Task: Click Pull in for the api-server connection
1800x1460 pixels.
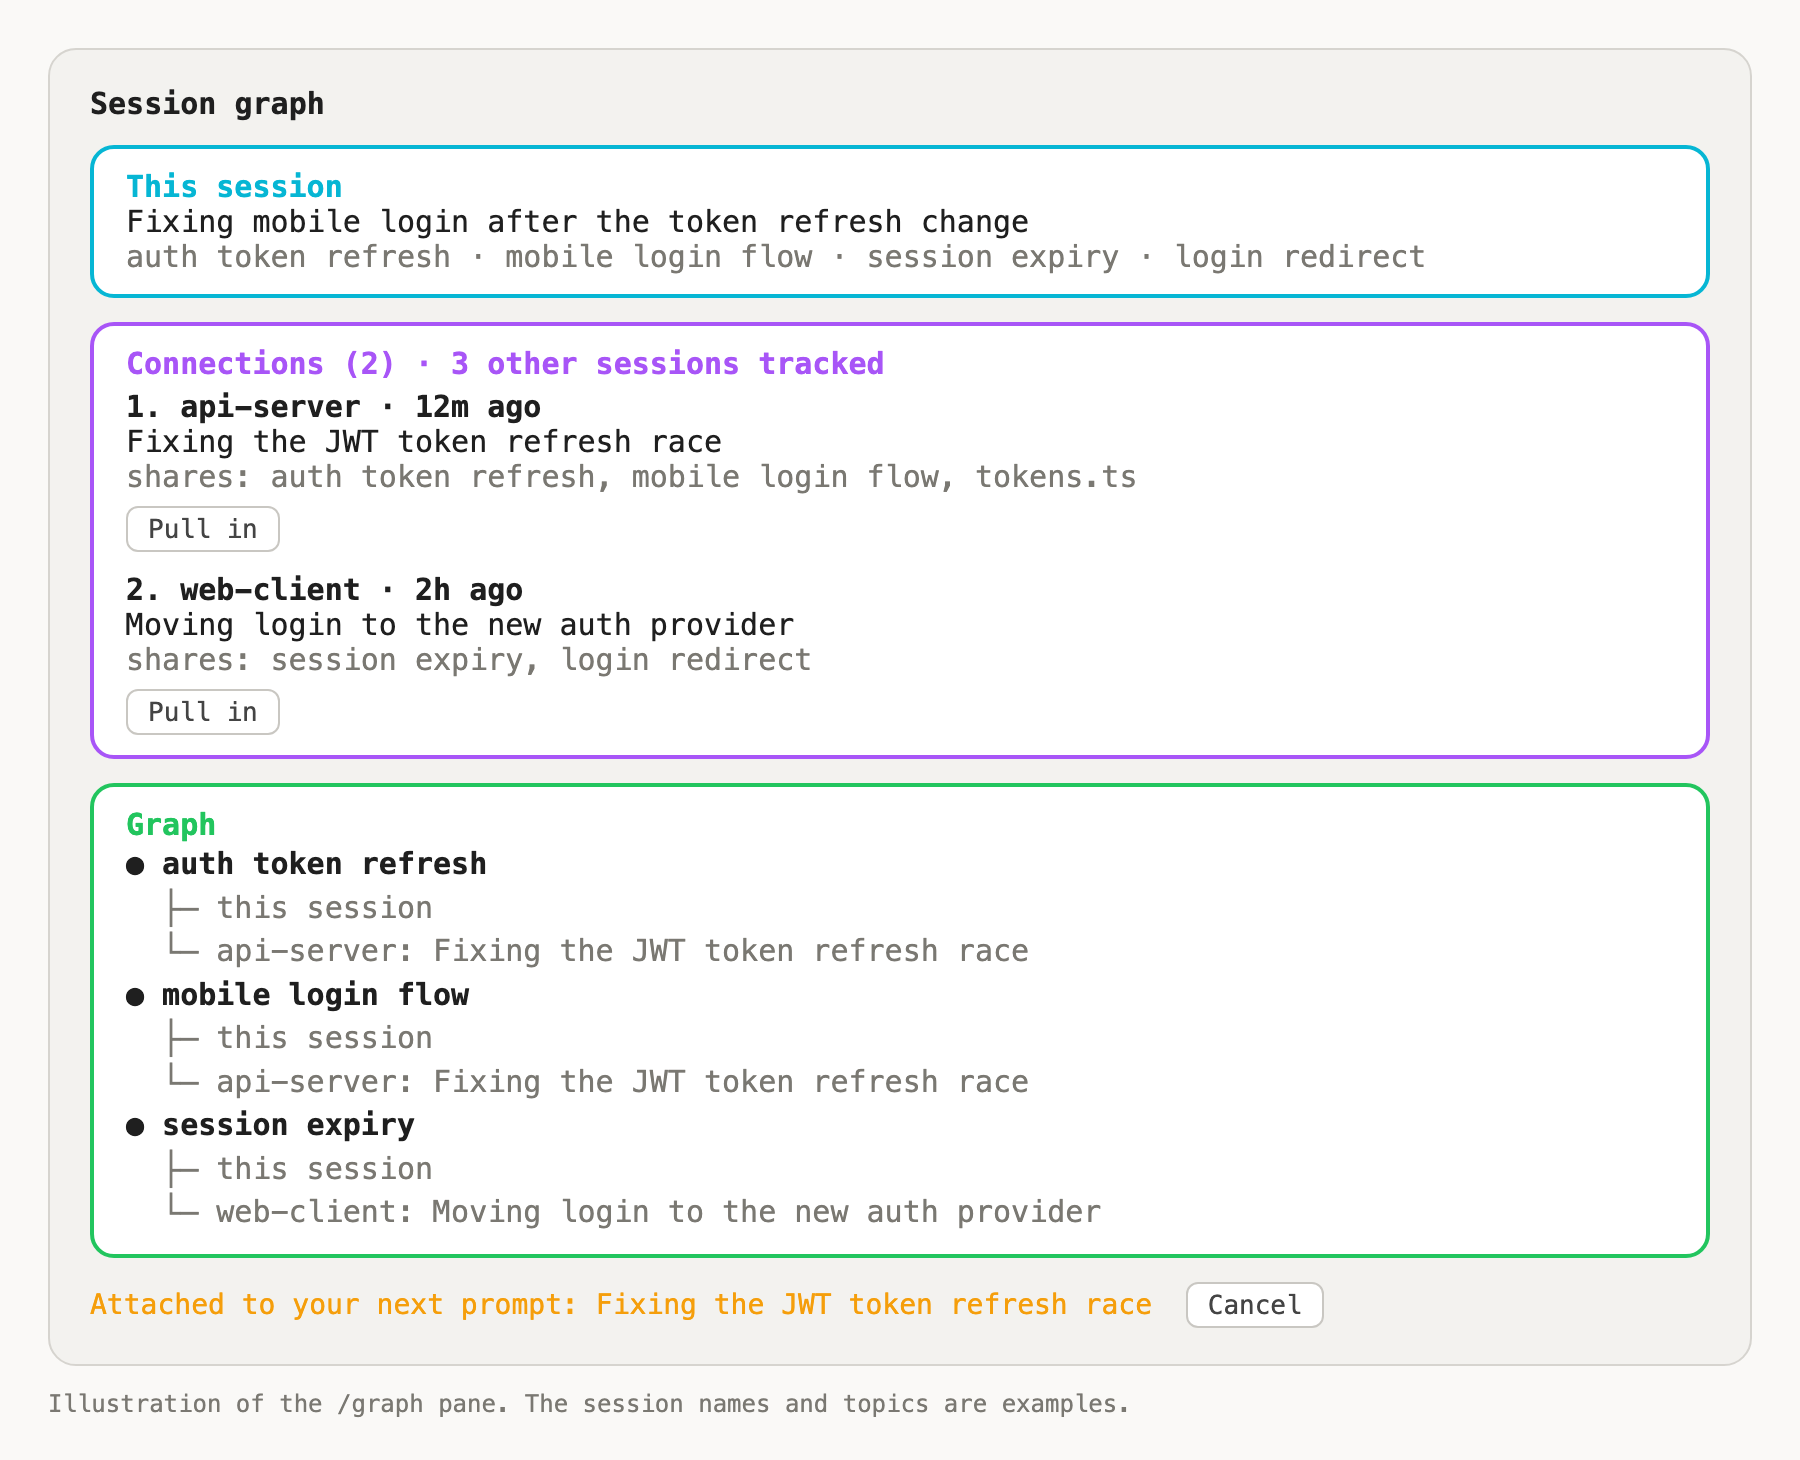Action: (203, 529)
